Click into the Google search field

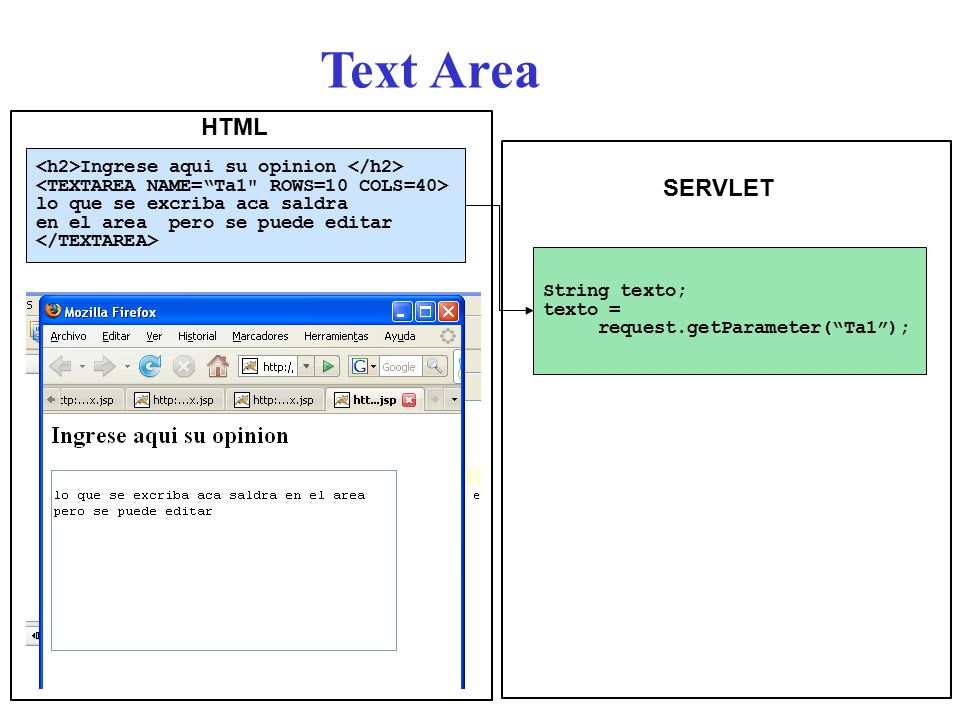pos(400,367)
